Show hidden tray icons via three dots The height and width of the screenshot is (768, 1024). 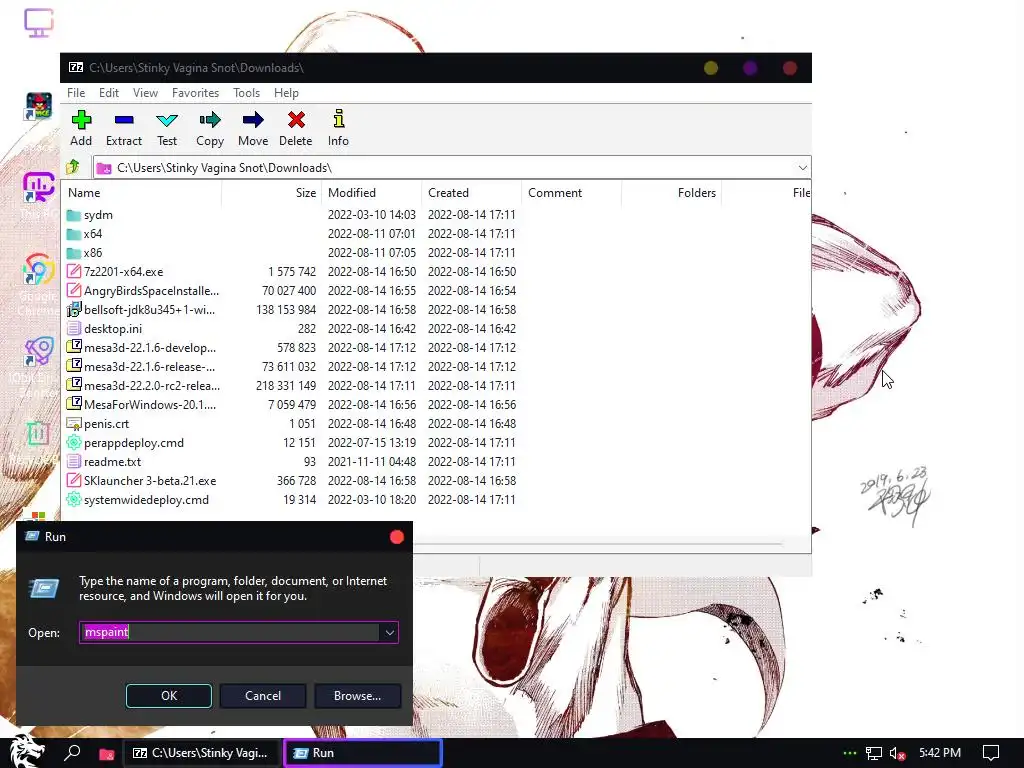click(850, 753)
